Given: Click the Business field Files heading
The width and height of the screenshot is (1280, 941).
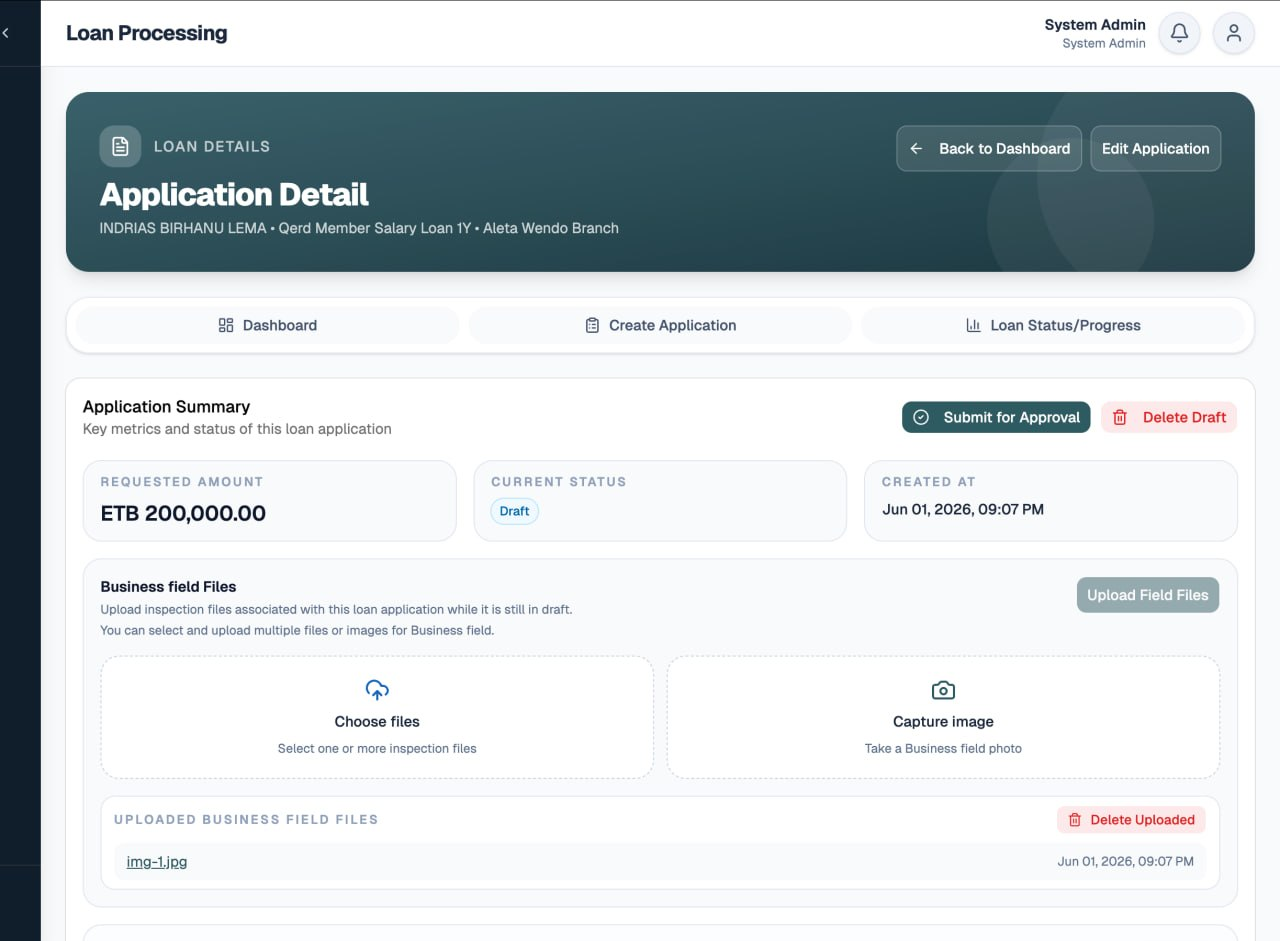Looking at the screenshot, I should (168, 587).
